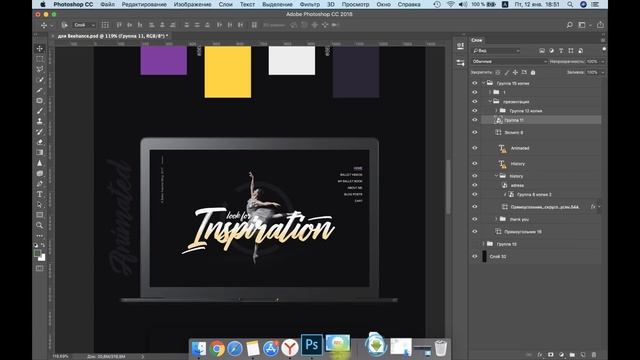
Task: Hide the thank you group
Action: tap(474, 219)
